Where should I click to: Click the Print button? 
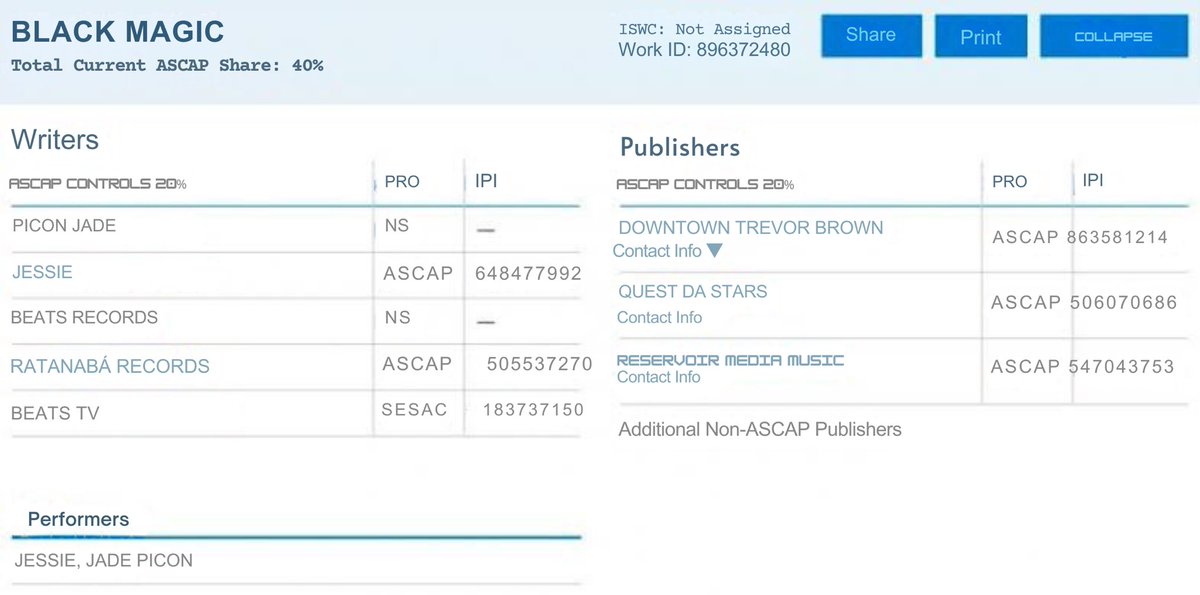(981, 37)
